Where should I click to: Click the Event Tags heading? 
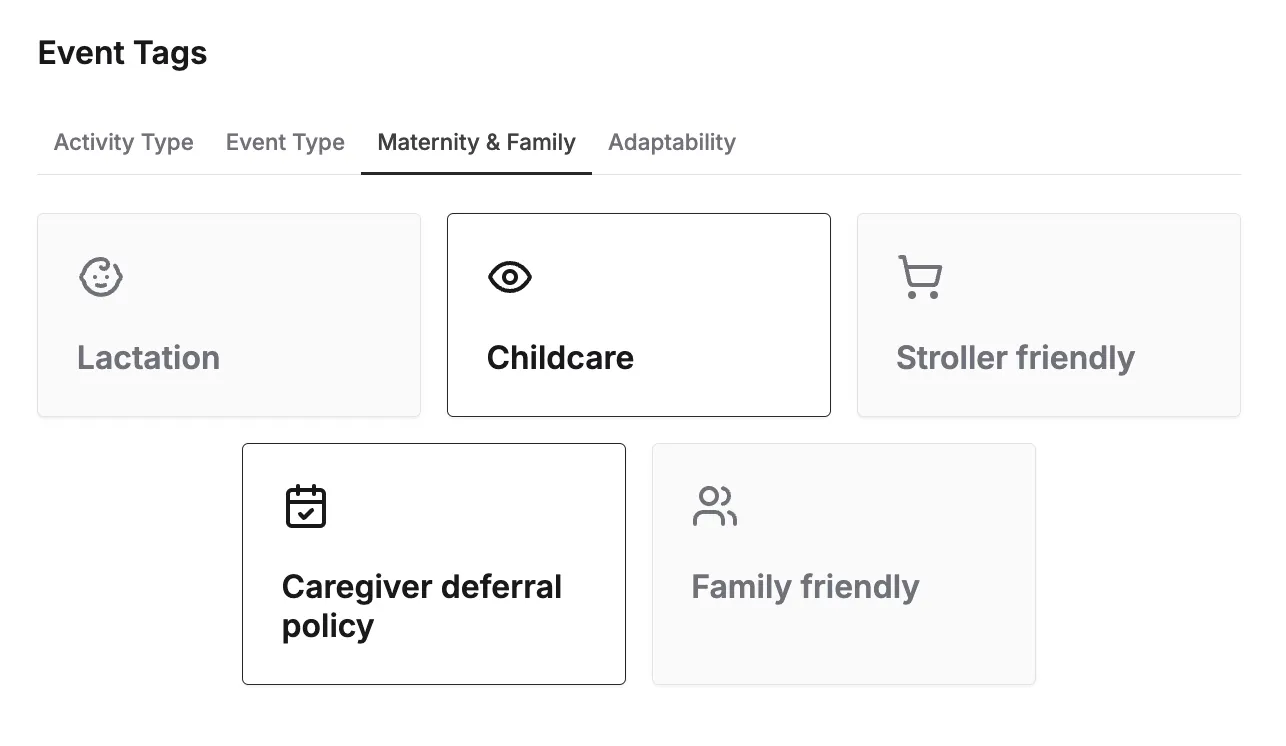click(x=123, y=53)
